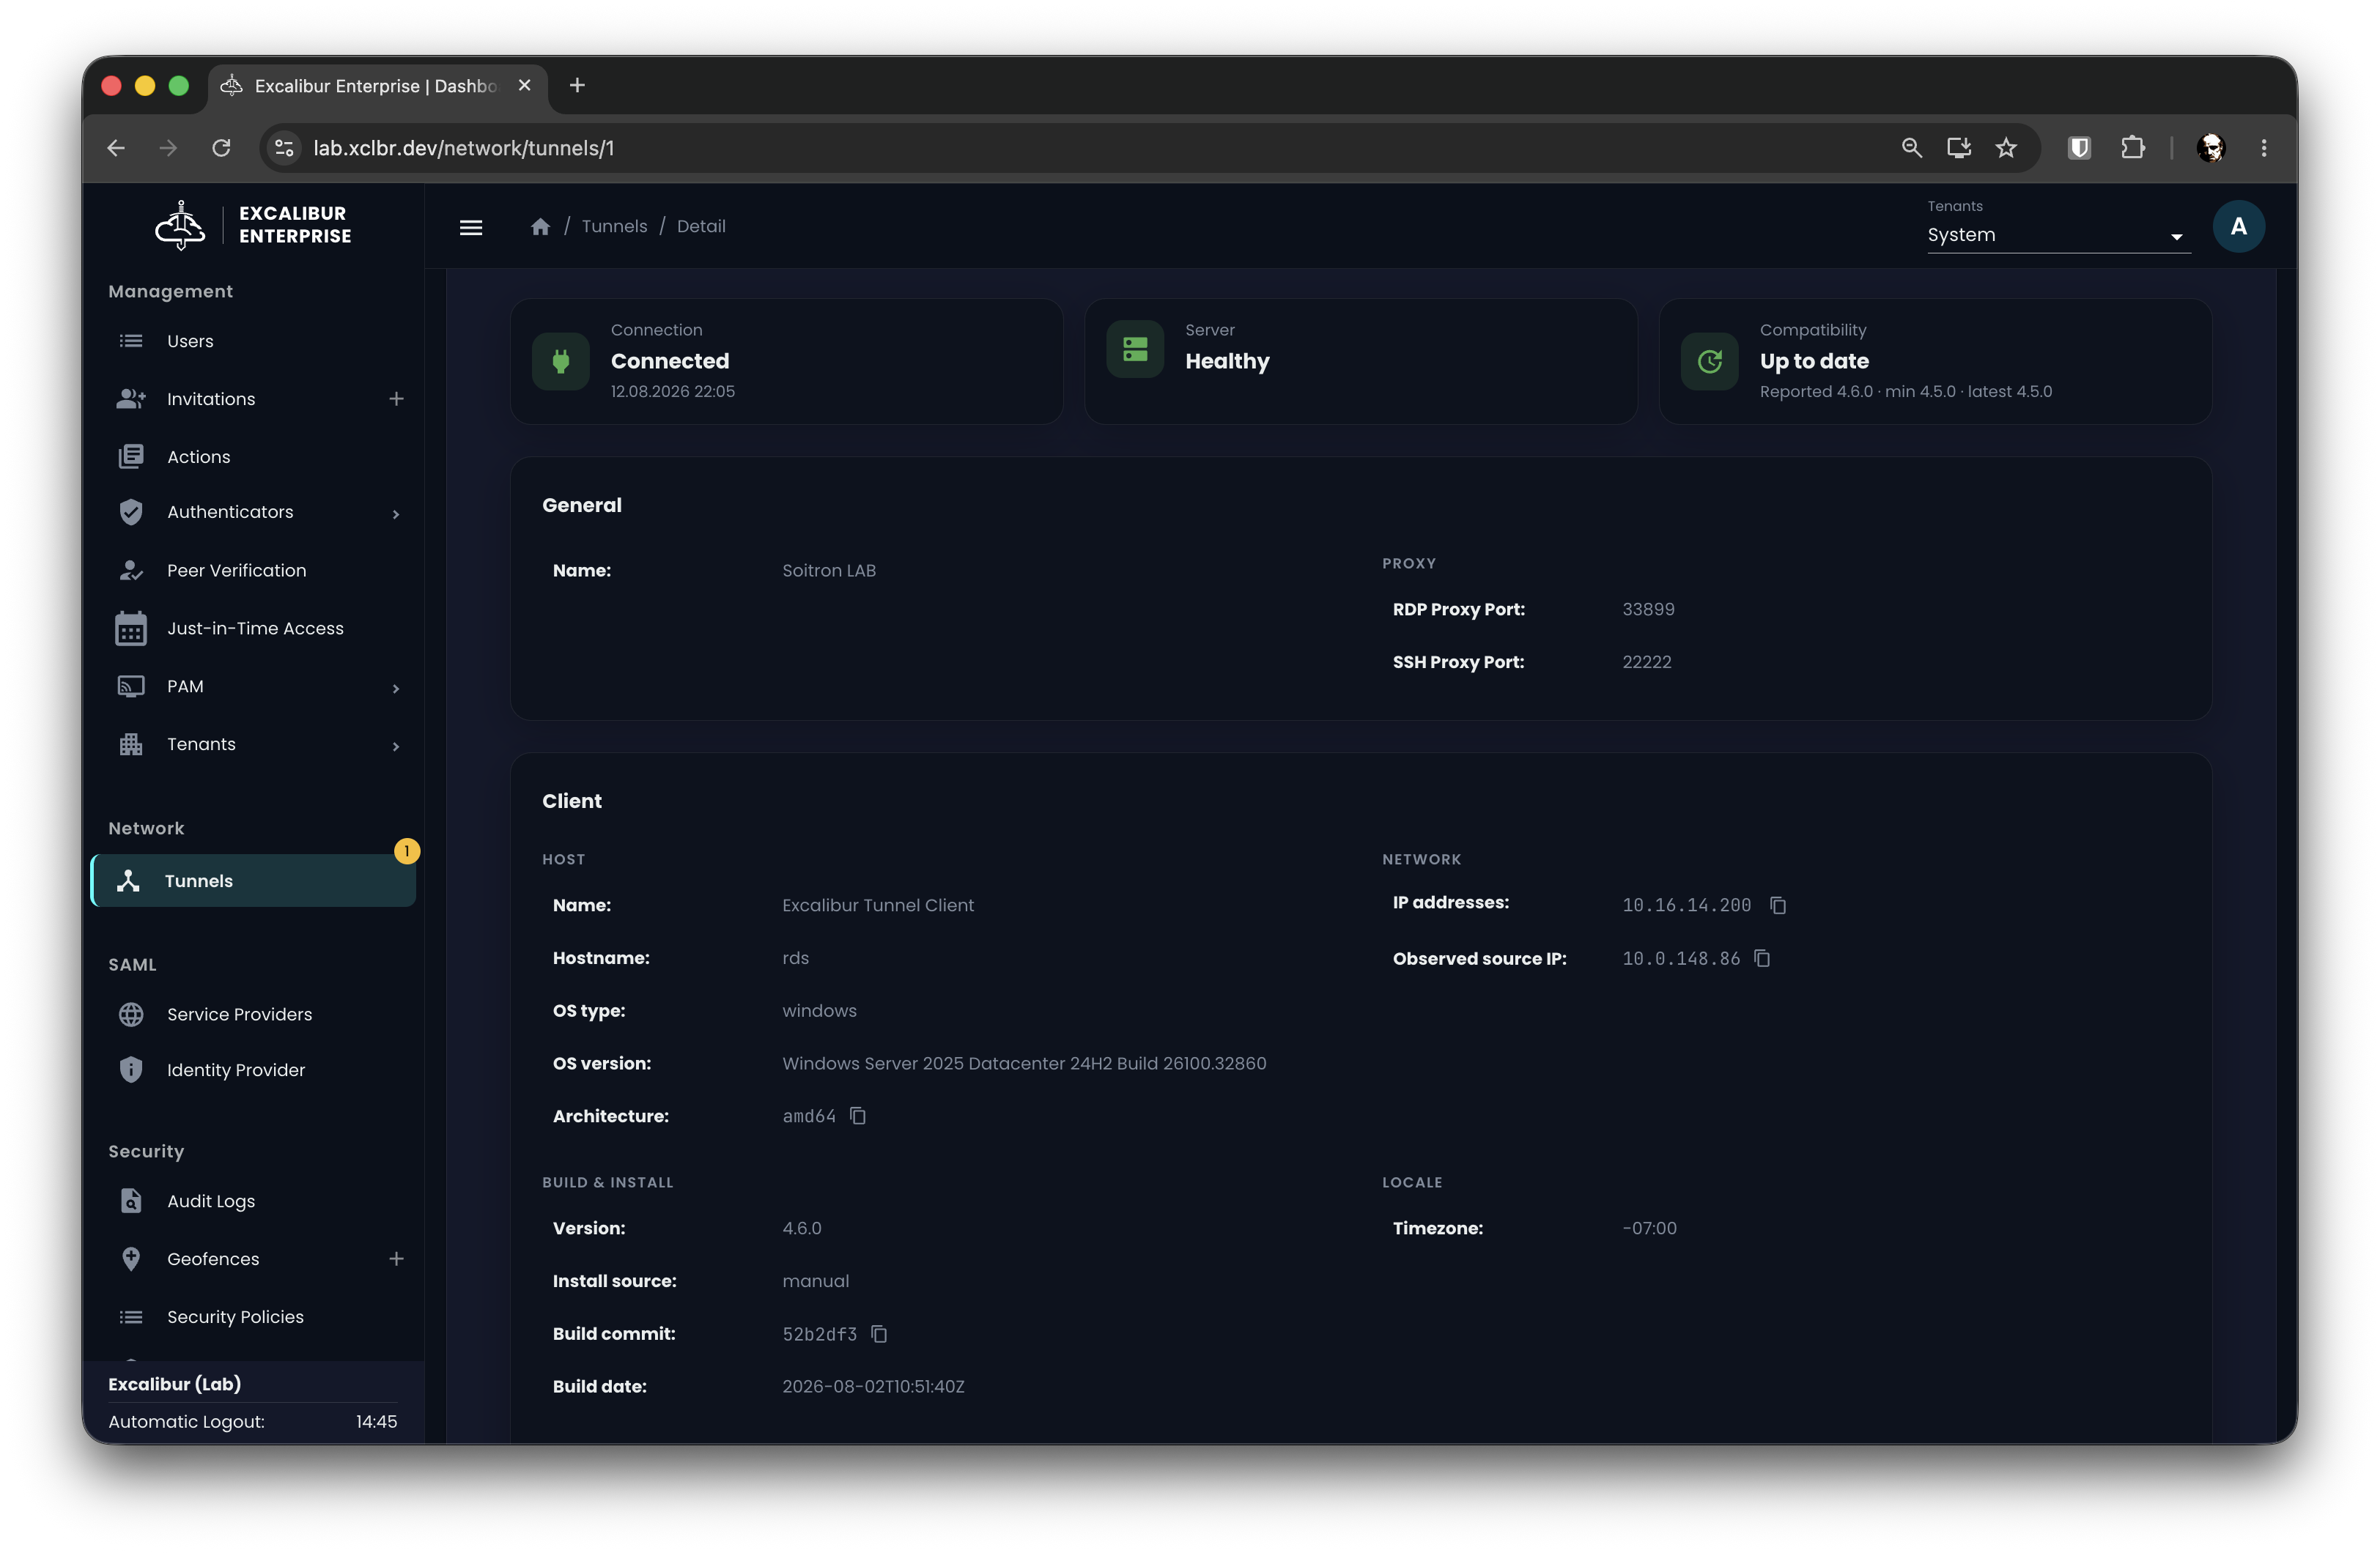Click the name value Soitron LAB
This screenshot has height=1553, width=2380.
tap(829, 571)
